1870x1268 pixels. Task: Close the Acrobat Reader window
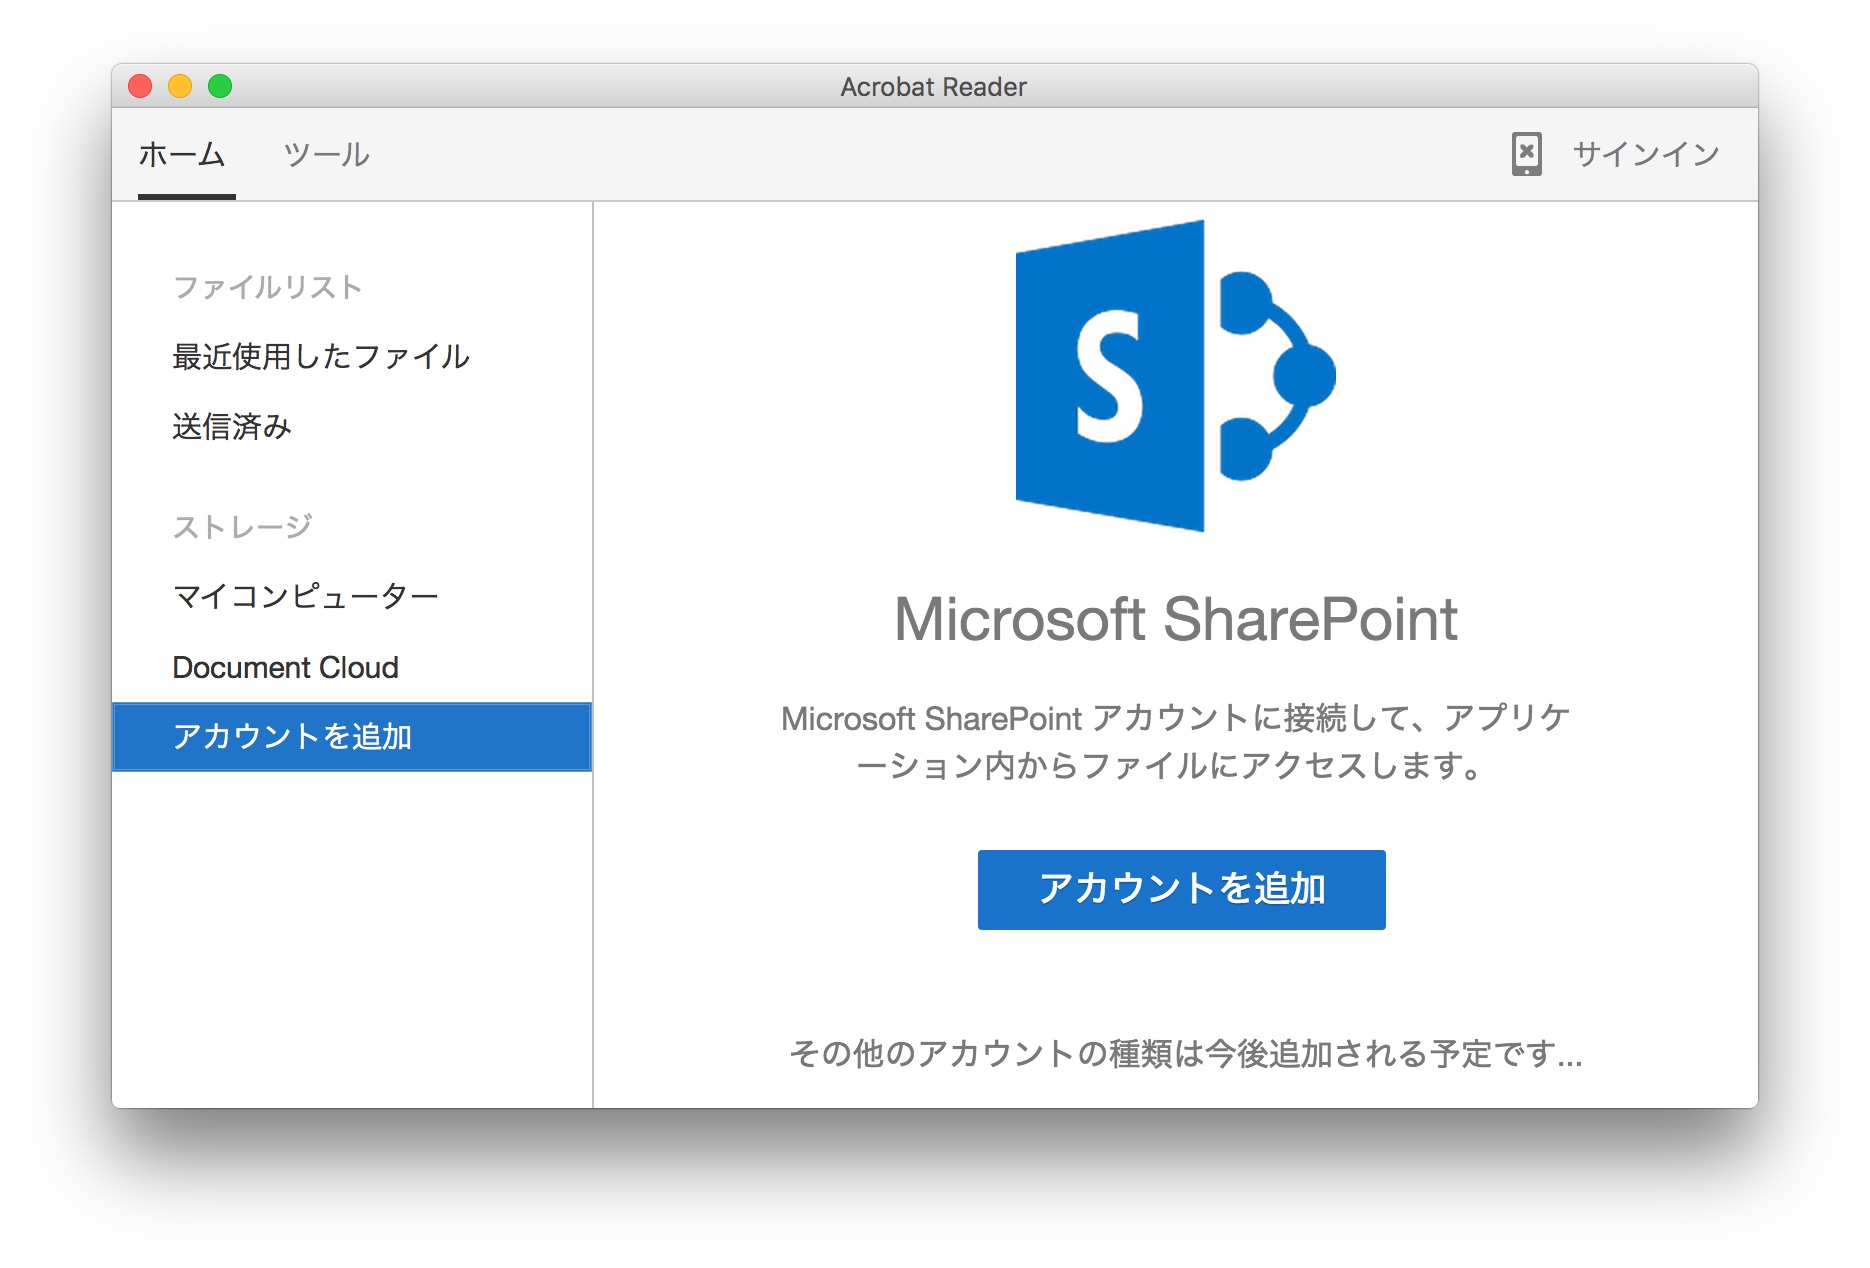(x=140, y=87)
